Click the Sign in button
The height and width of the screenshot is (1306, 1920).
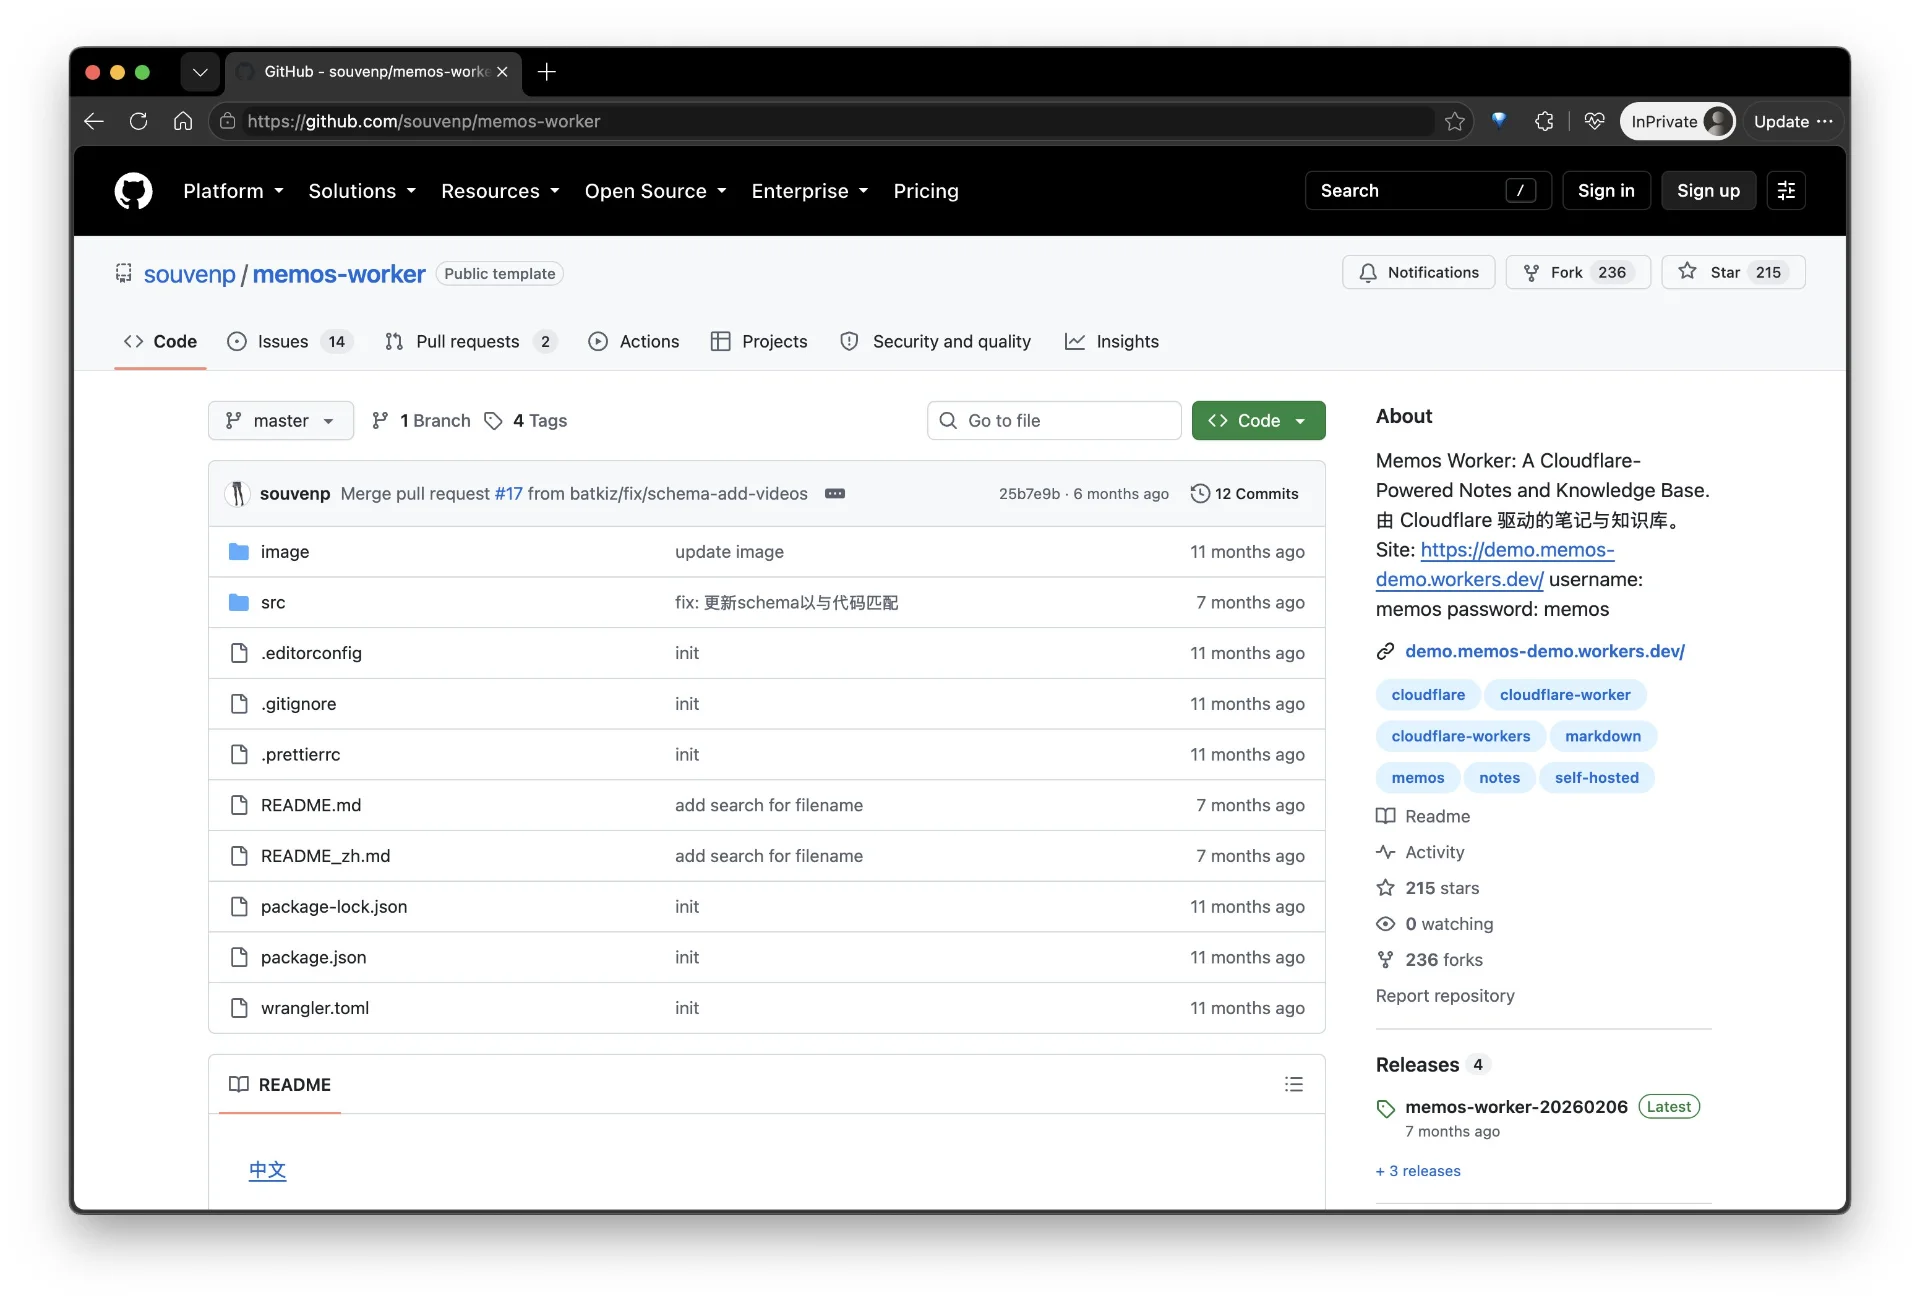(x=1606, y=191)
